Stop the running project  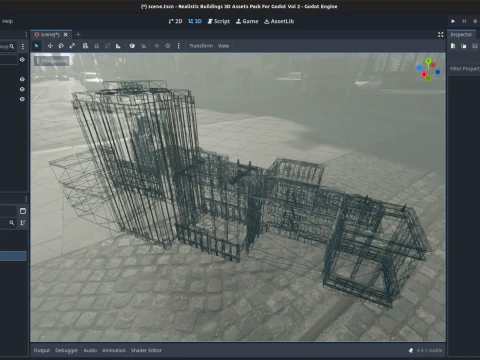click(x=475, y=21)
